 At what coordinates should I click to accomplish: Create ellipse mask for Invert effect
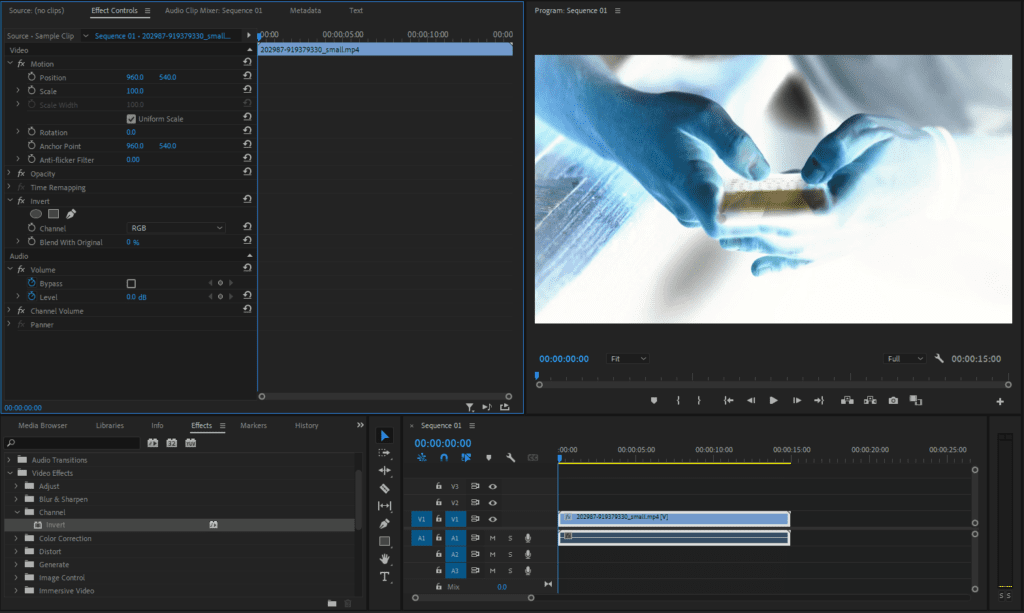click(x=36, y=214)
